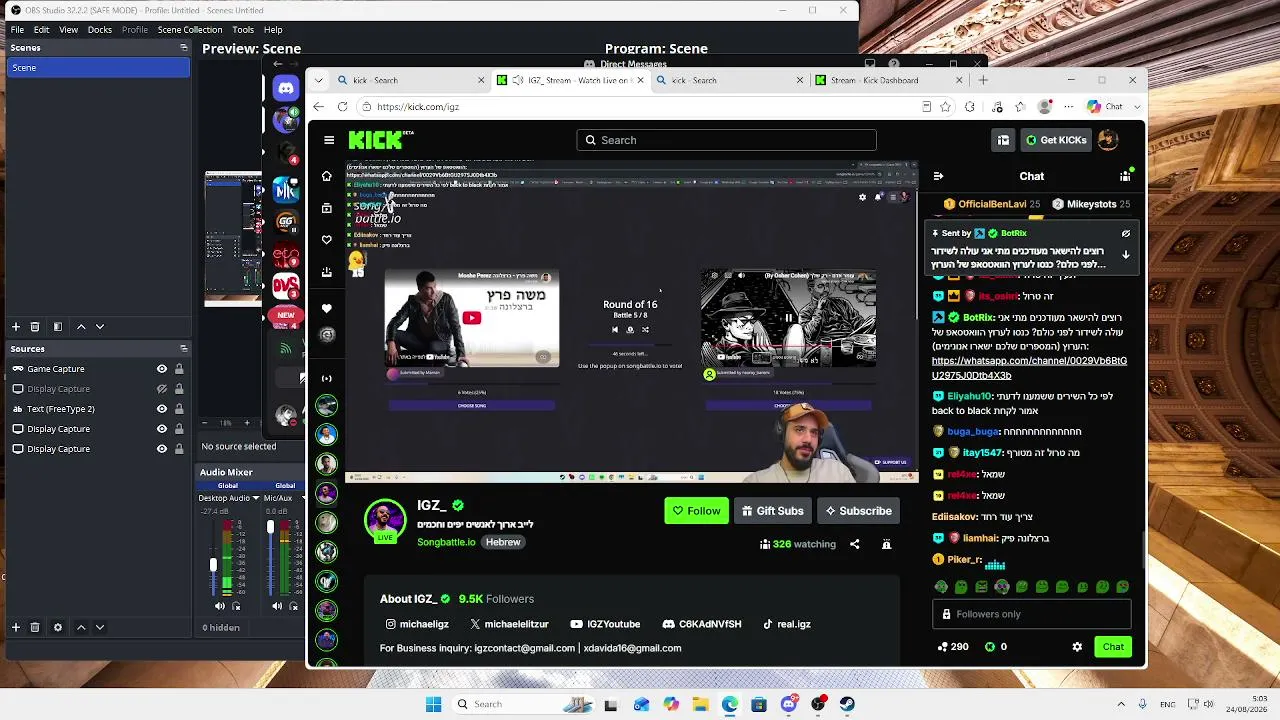This screenshot has width=1280, height=720.
Task: Go to Kick home via logo
Action: point(375,140)
